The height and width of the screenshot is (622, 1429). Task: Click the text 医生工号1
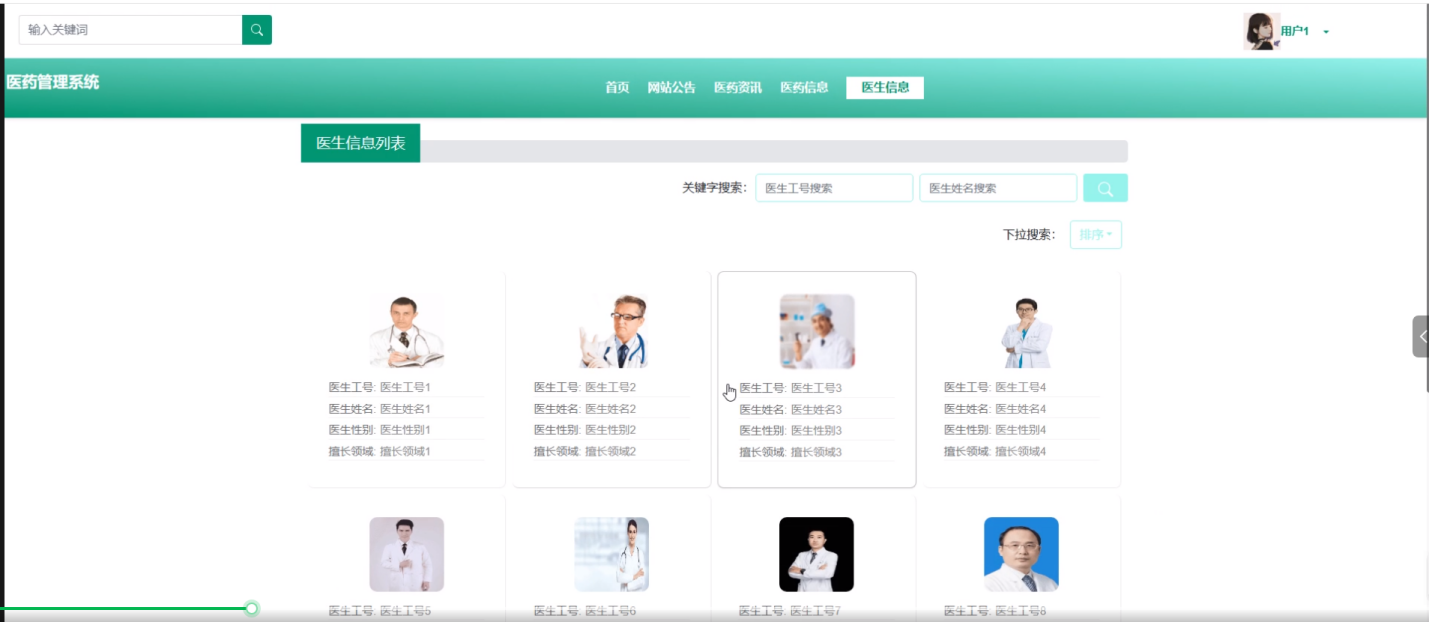pyautogui.click(x=405, y=387)
